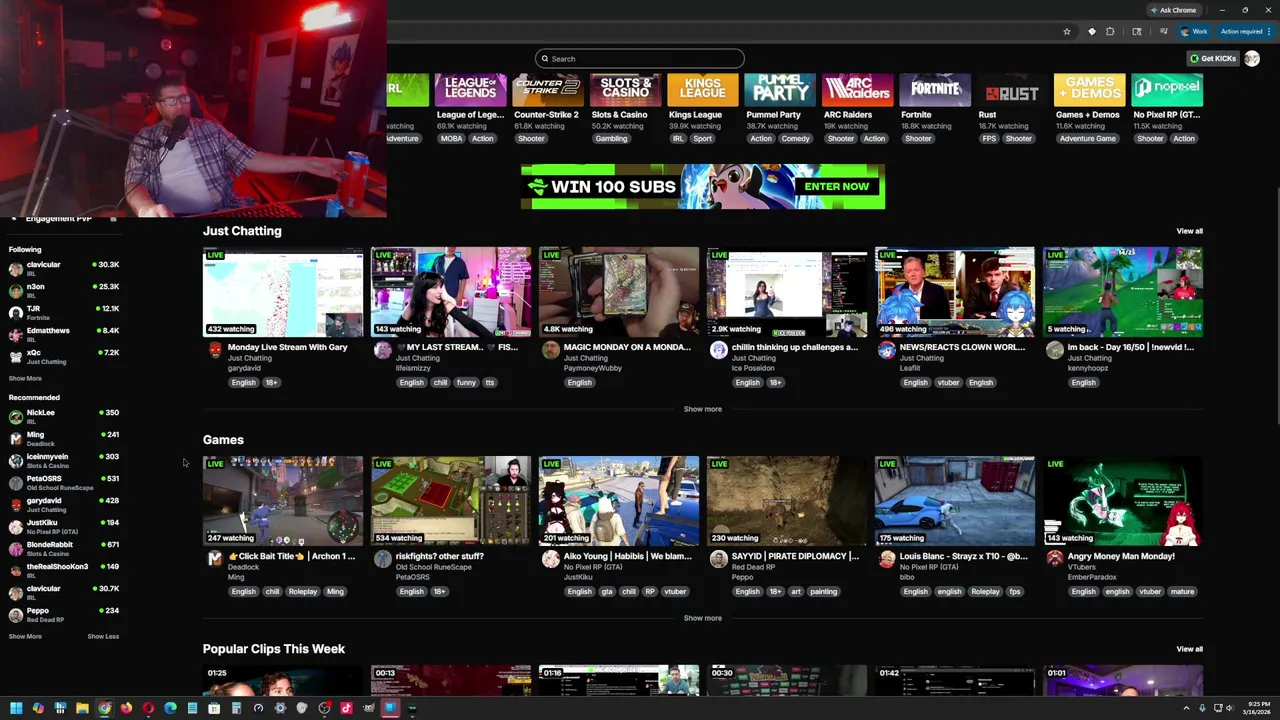The width and height of the screenshot is (1280, 720).
Task: Open File Explorer from taskbar
Action: [82, 708]
